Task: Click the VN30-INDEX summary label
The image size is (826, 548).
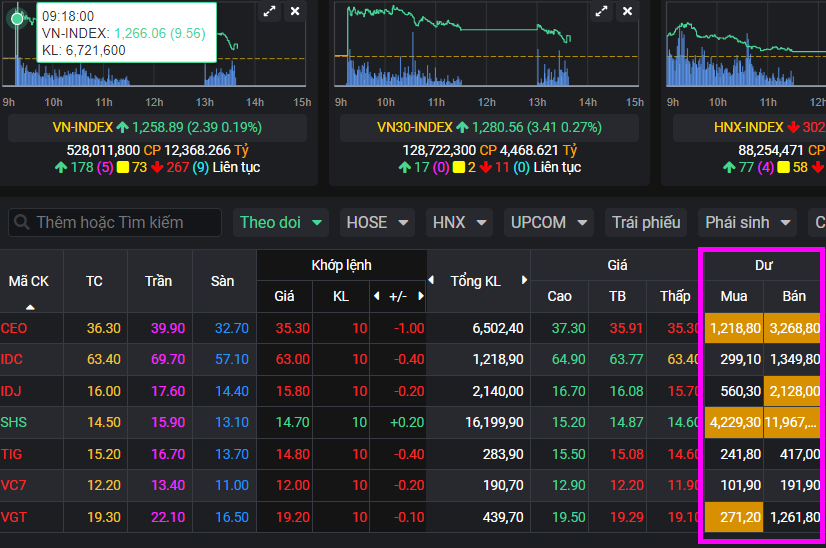Action: [414, 127]
